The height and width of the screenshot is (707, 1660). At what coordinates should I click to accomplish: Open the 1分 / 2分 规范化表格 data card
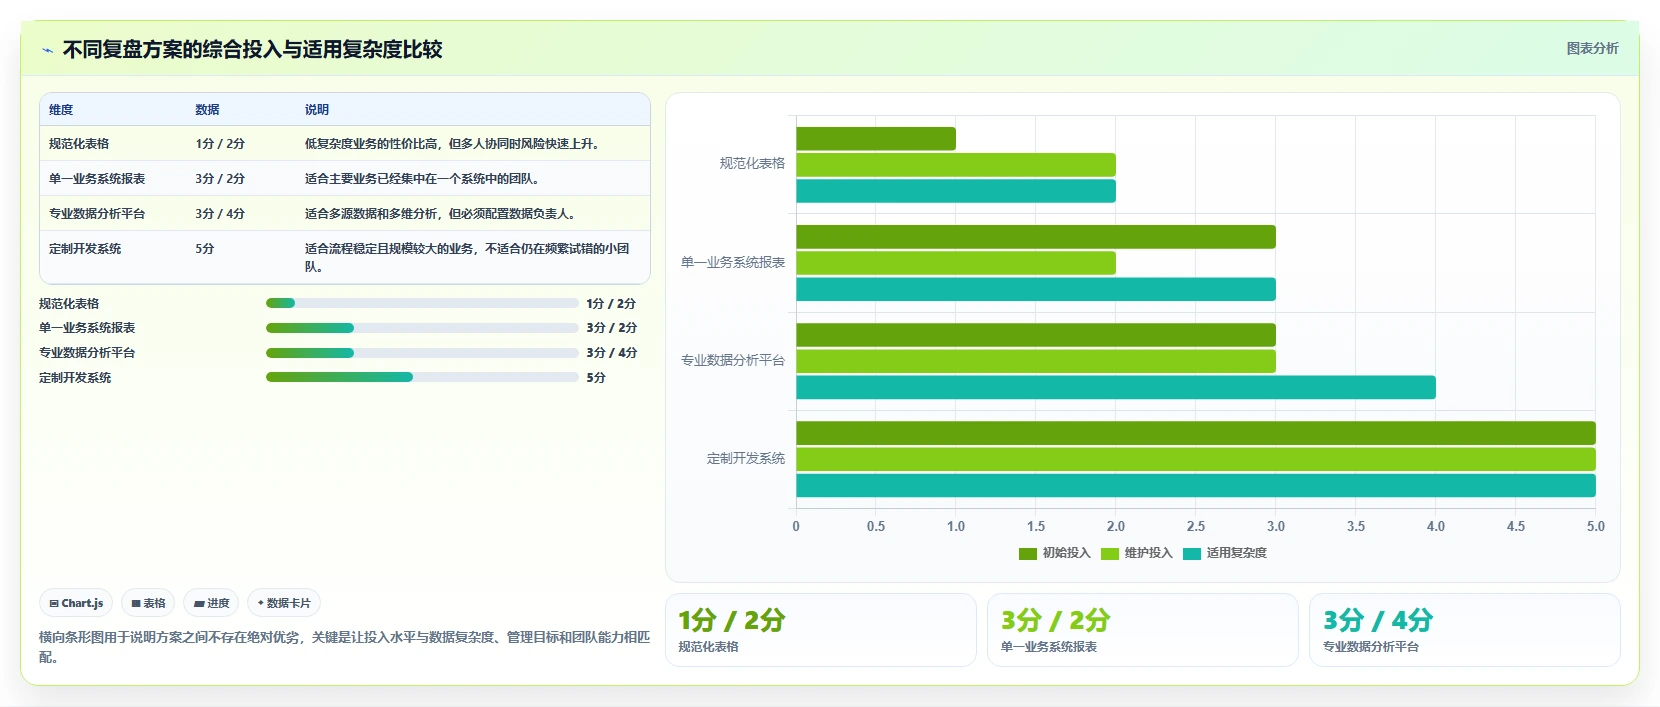pos(821,630)
